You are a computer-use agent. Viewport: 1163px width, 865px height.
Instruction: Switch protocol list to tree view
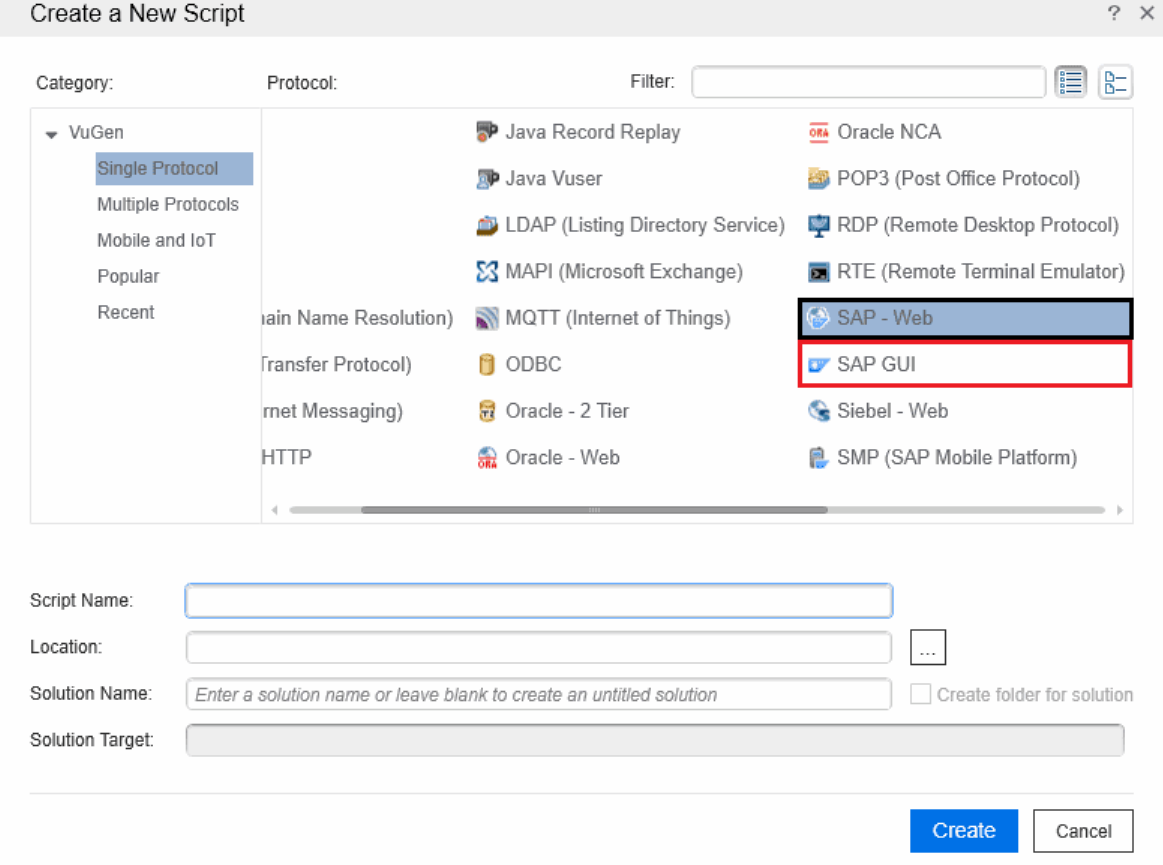1115,82
